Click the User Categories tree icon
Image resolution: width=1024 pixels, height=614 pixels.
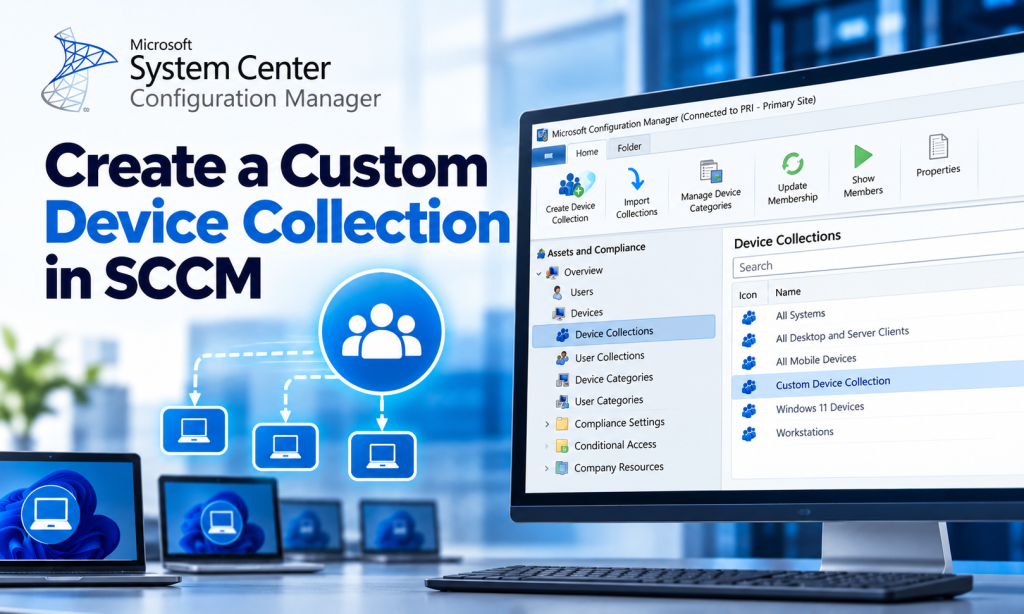pyautogui.click(x=562, y=402)
